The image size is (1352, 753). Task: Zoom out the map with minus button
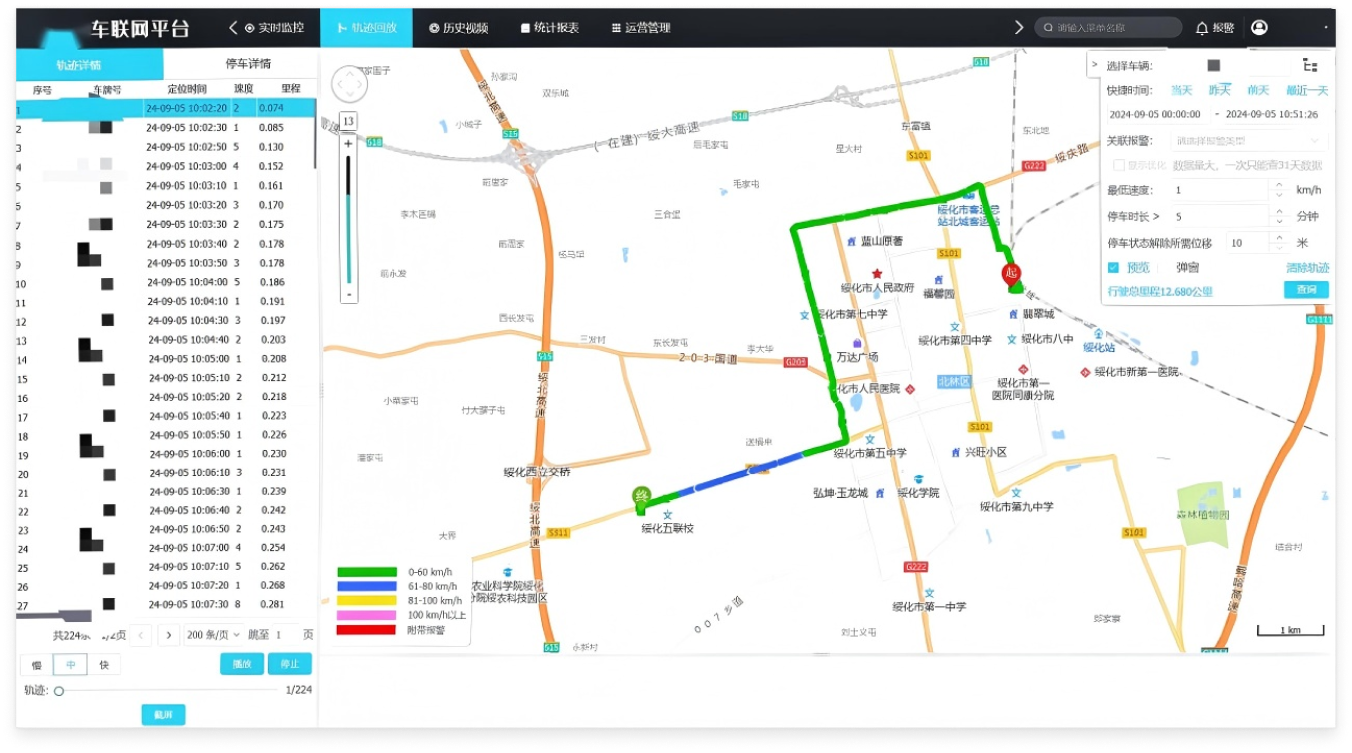(348, 294)
